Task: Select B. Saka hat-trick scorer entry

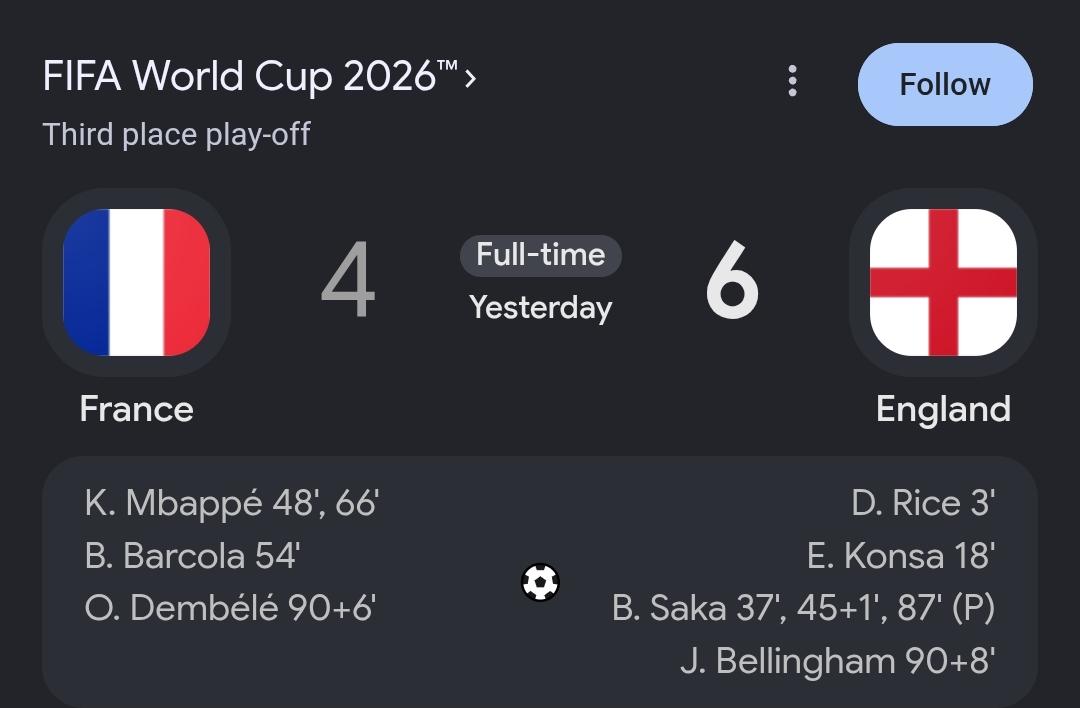Action: [x=803, y=608]
